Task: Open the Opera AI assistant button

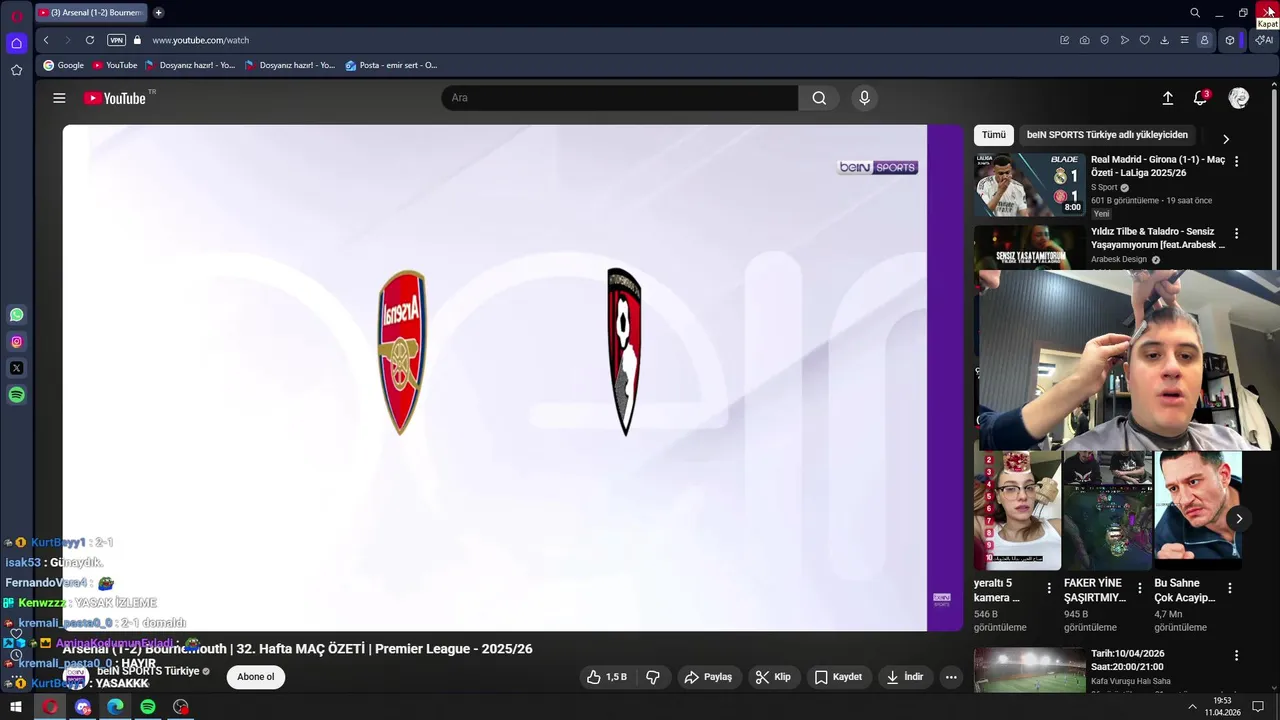Action: point(1265,40)
